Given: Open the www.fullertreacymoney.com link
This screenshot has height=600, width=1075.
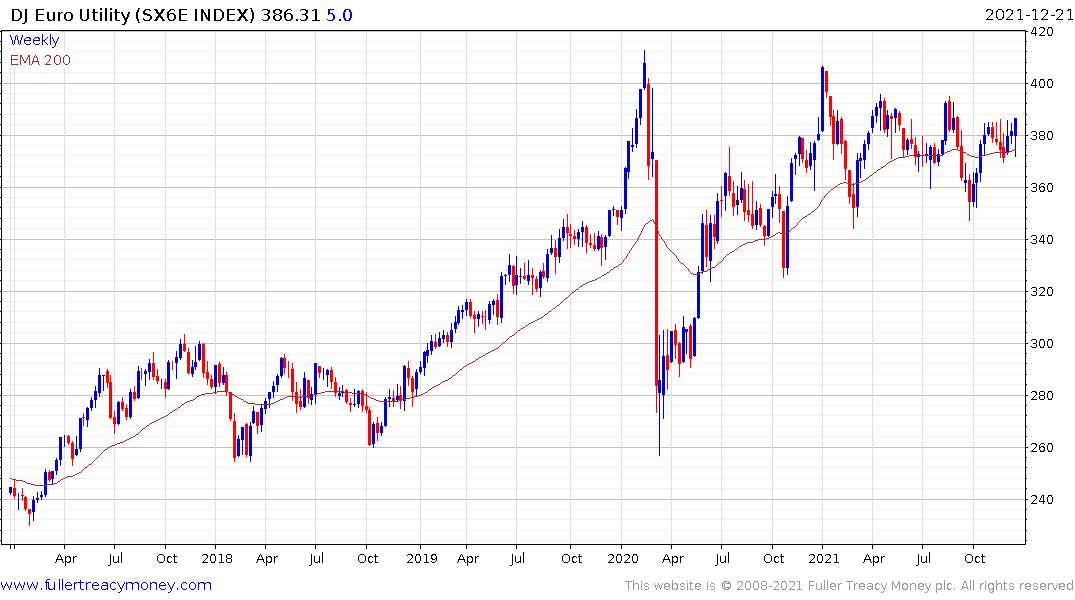Looking at the screenshot, I should (106, 585).
